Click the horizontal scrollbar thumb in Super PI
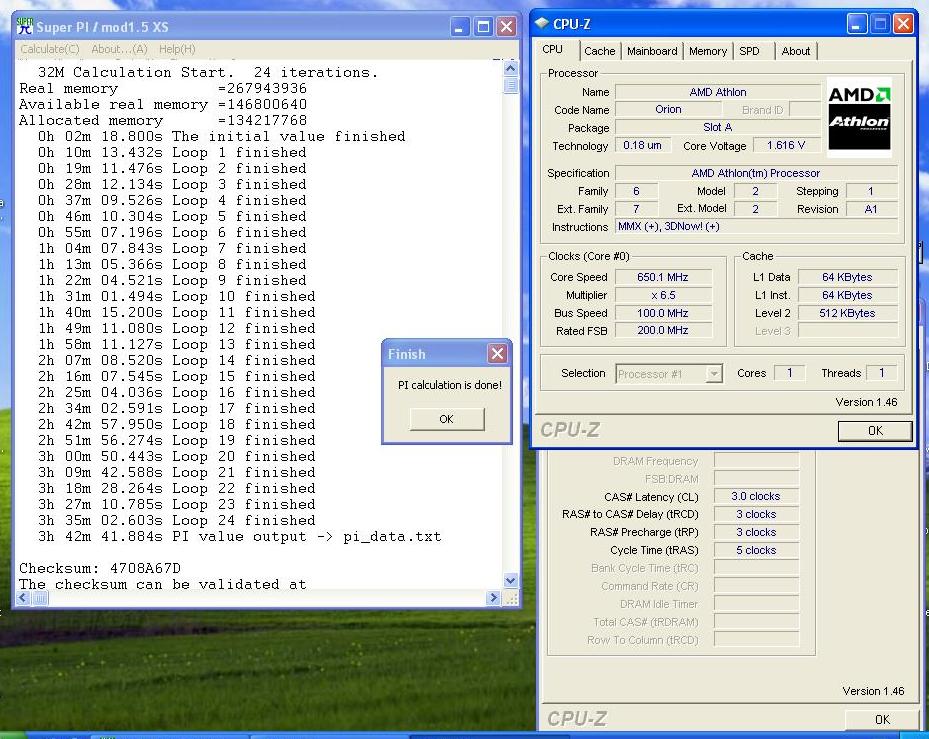 click(x=40, y=598)
